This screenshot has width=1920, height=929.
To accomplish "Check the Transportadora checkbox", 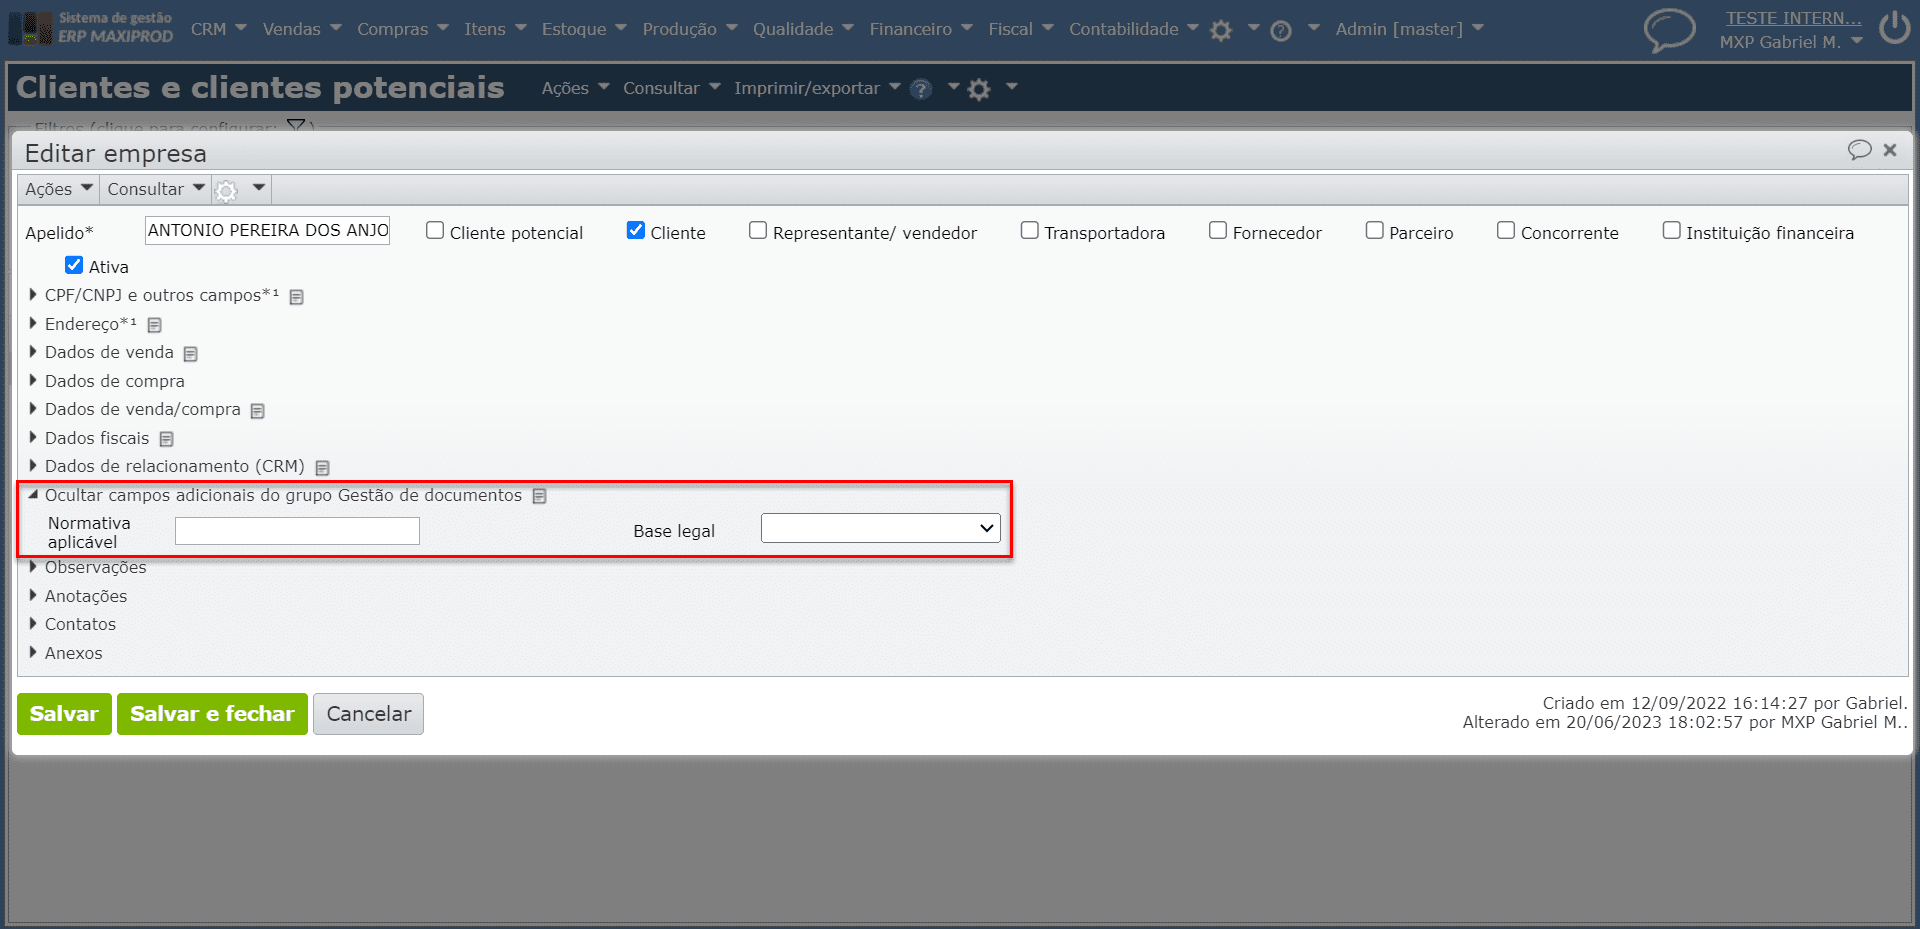I will tap(1030, 231).
